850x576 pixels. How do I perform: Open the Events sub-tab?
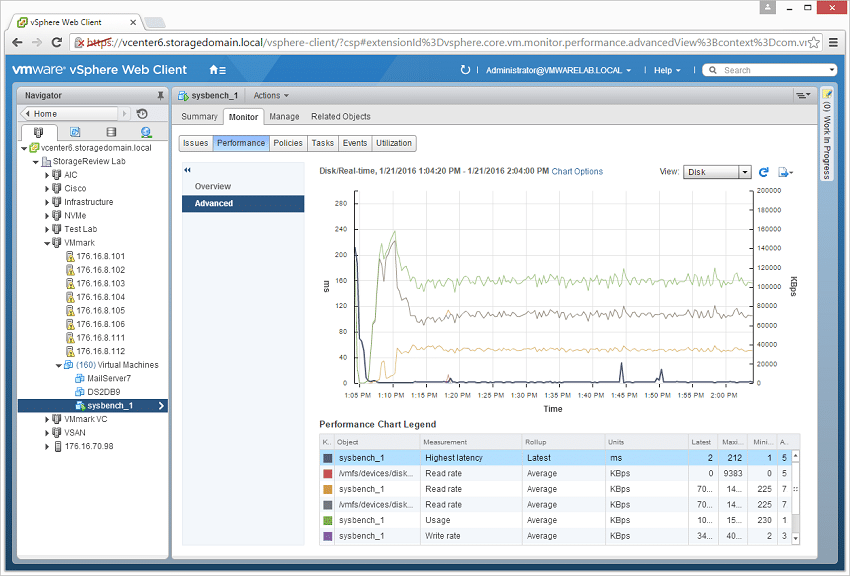coord(355,143)
